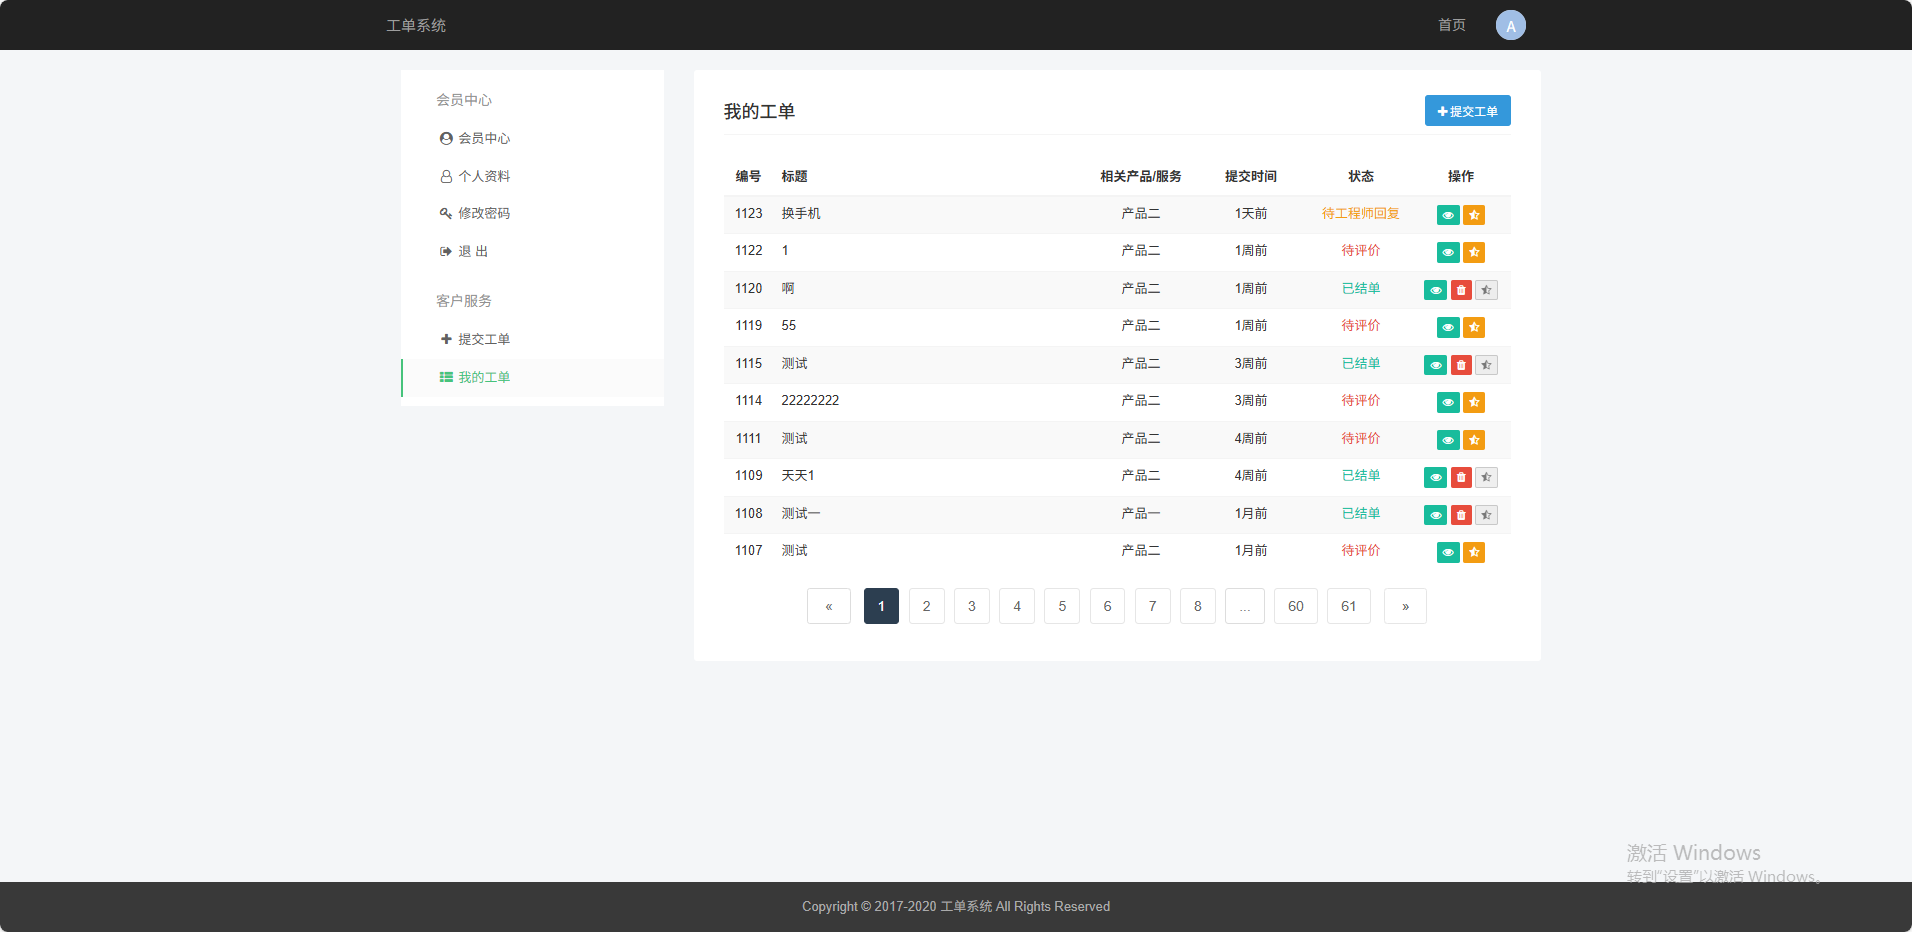Click the user avatar in the top bar
This screenshot has height=932, width=1912.
[1510, 25]
